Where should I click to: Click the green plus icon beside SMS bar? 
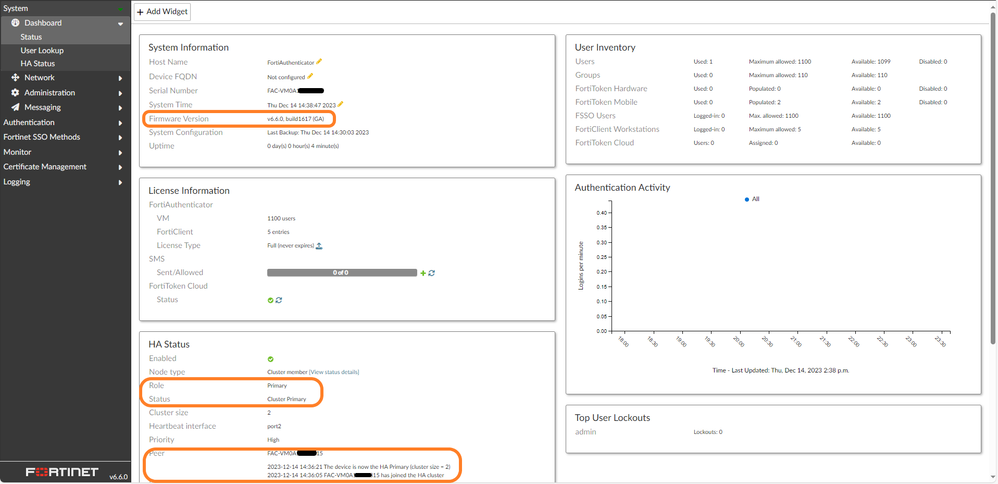click(423, 273)
